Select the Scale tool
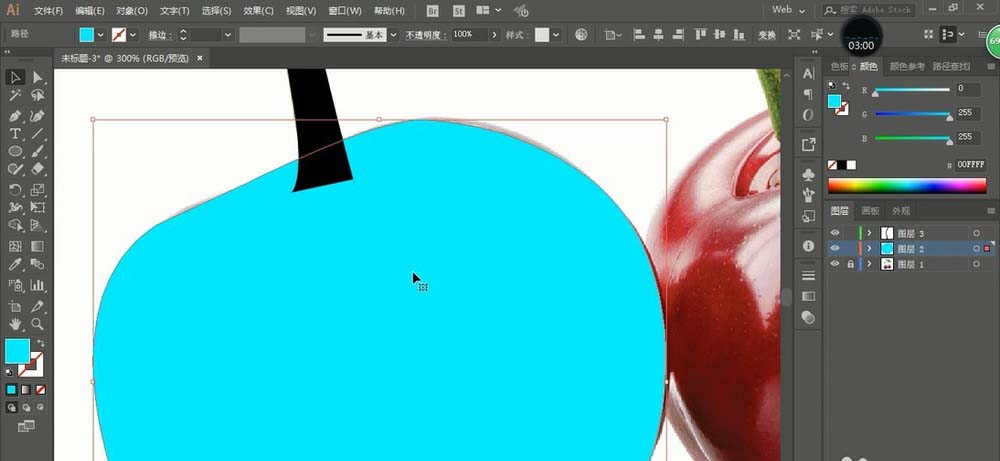 (38, 189)
